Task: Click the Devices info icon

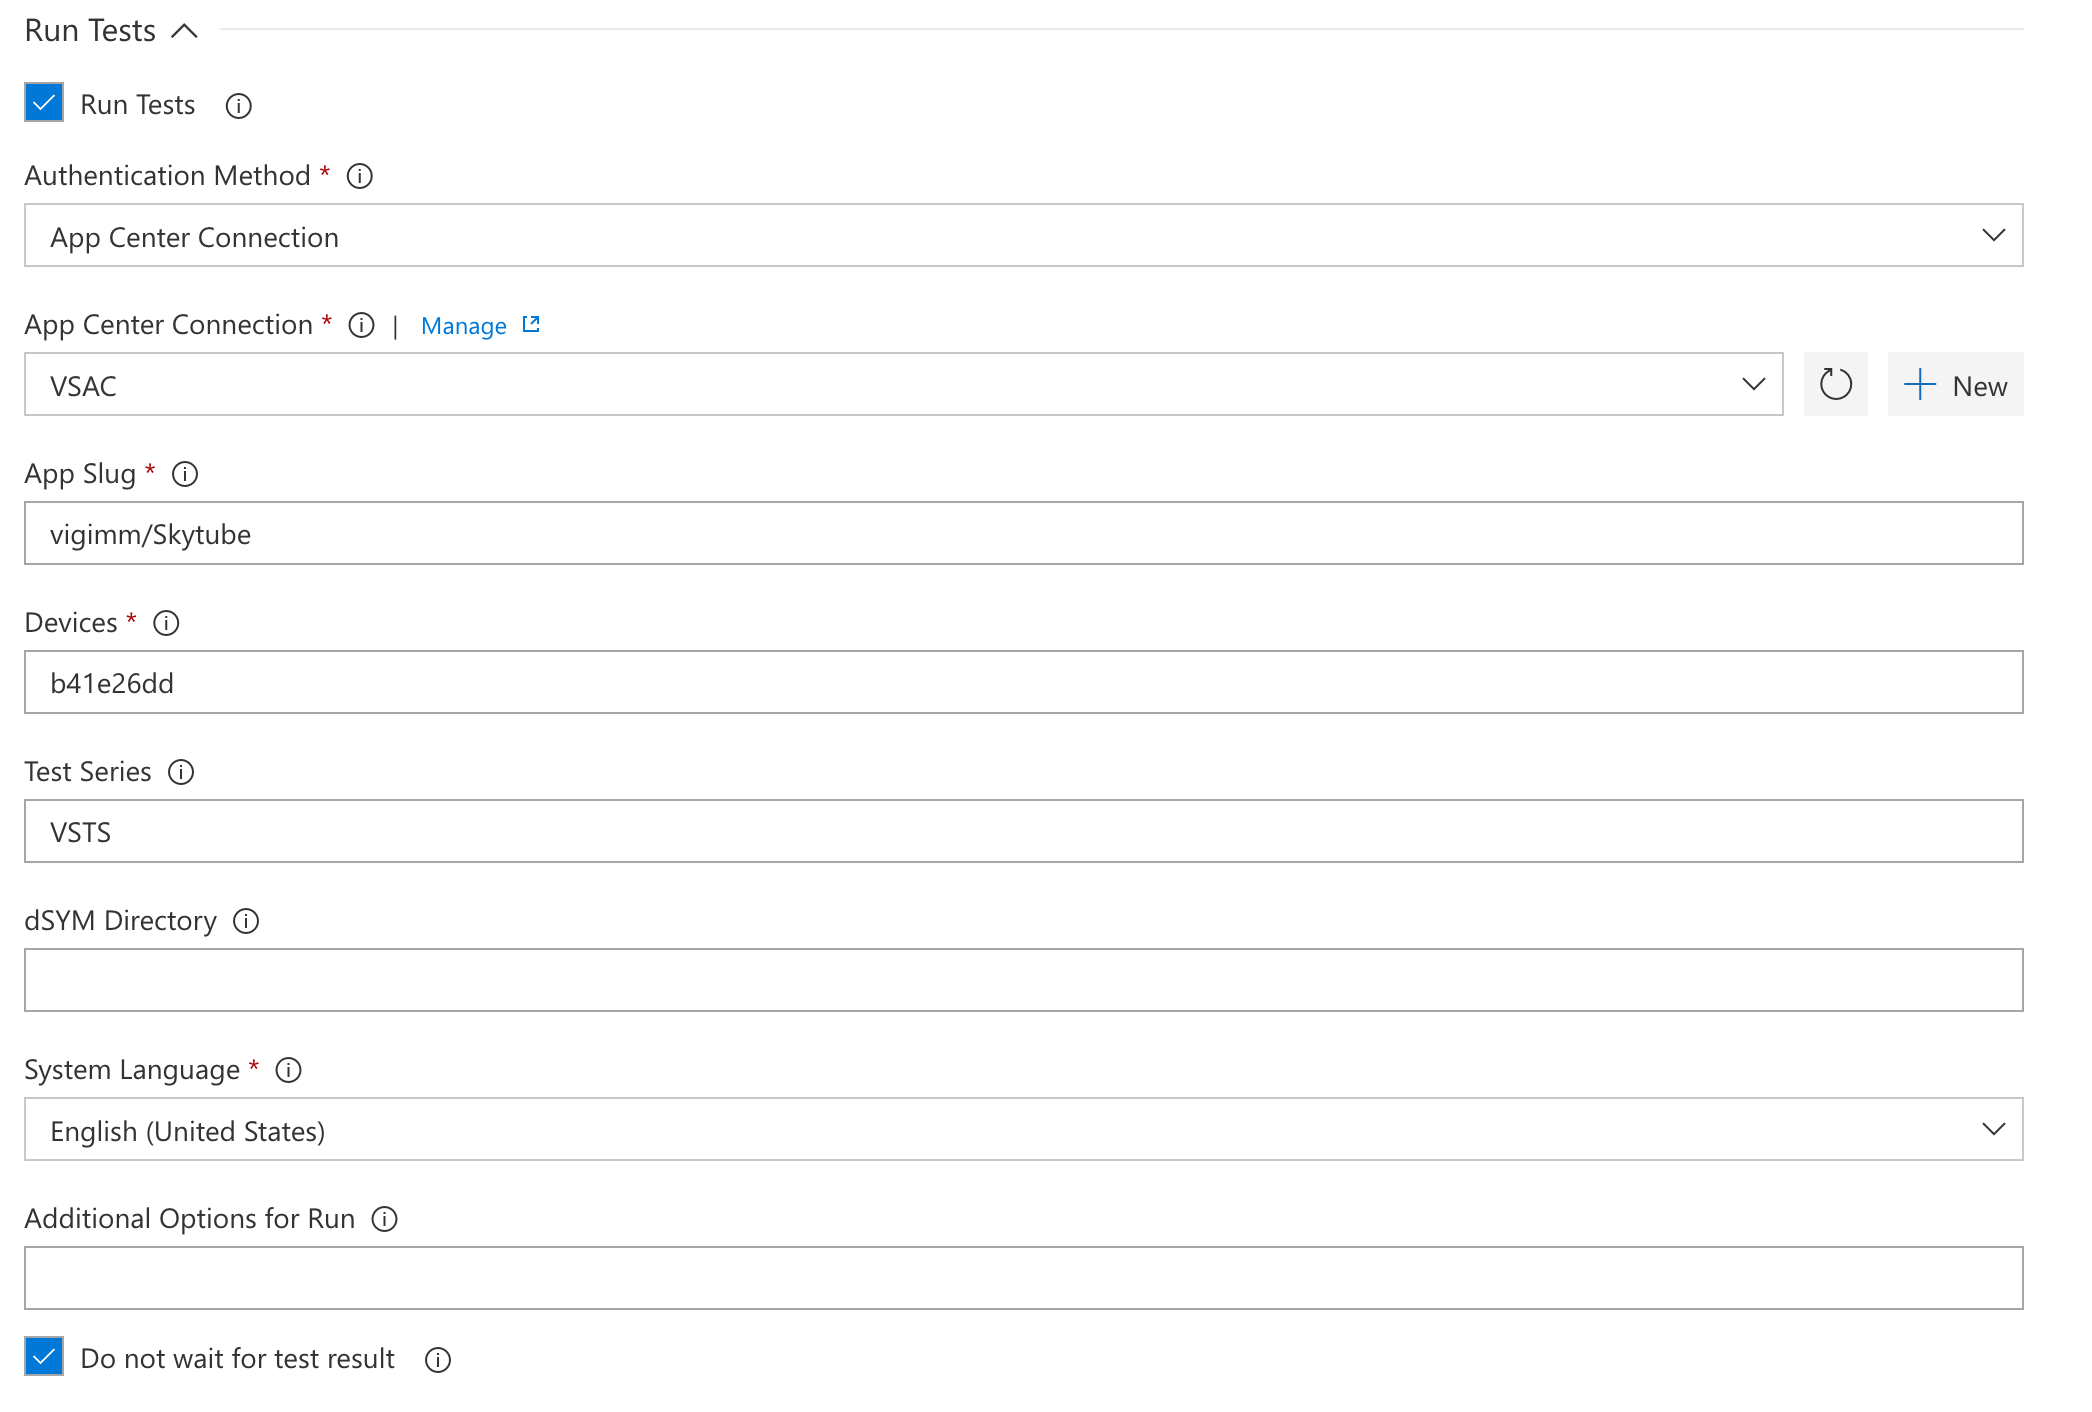Action: pos(169,622)
